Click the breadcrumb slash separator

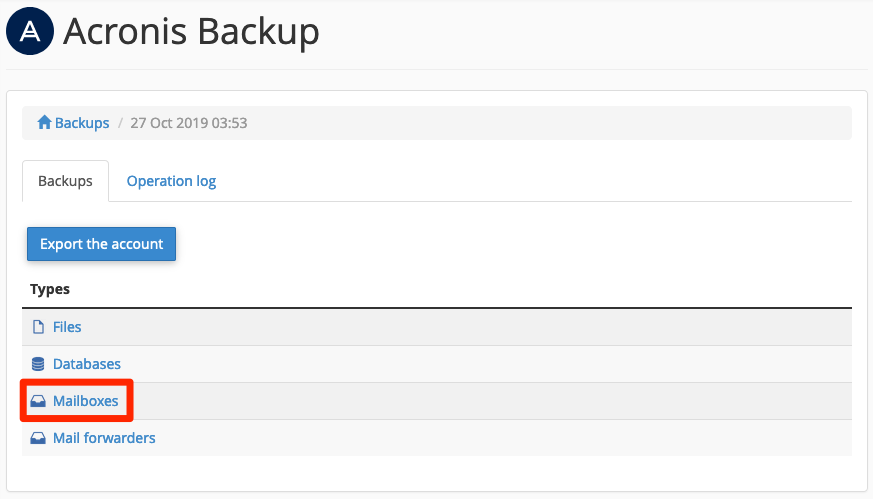coord(120,123)
